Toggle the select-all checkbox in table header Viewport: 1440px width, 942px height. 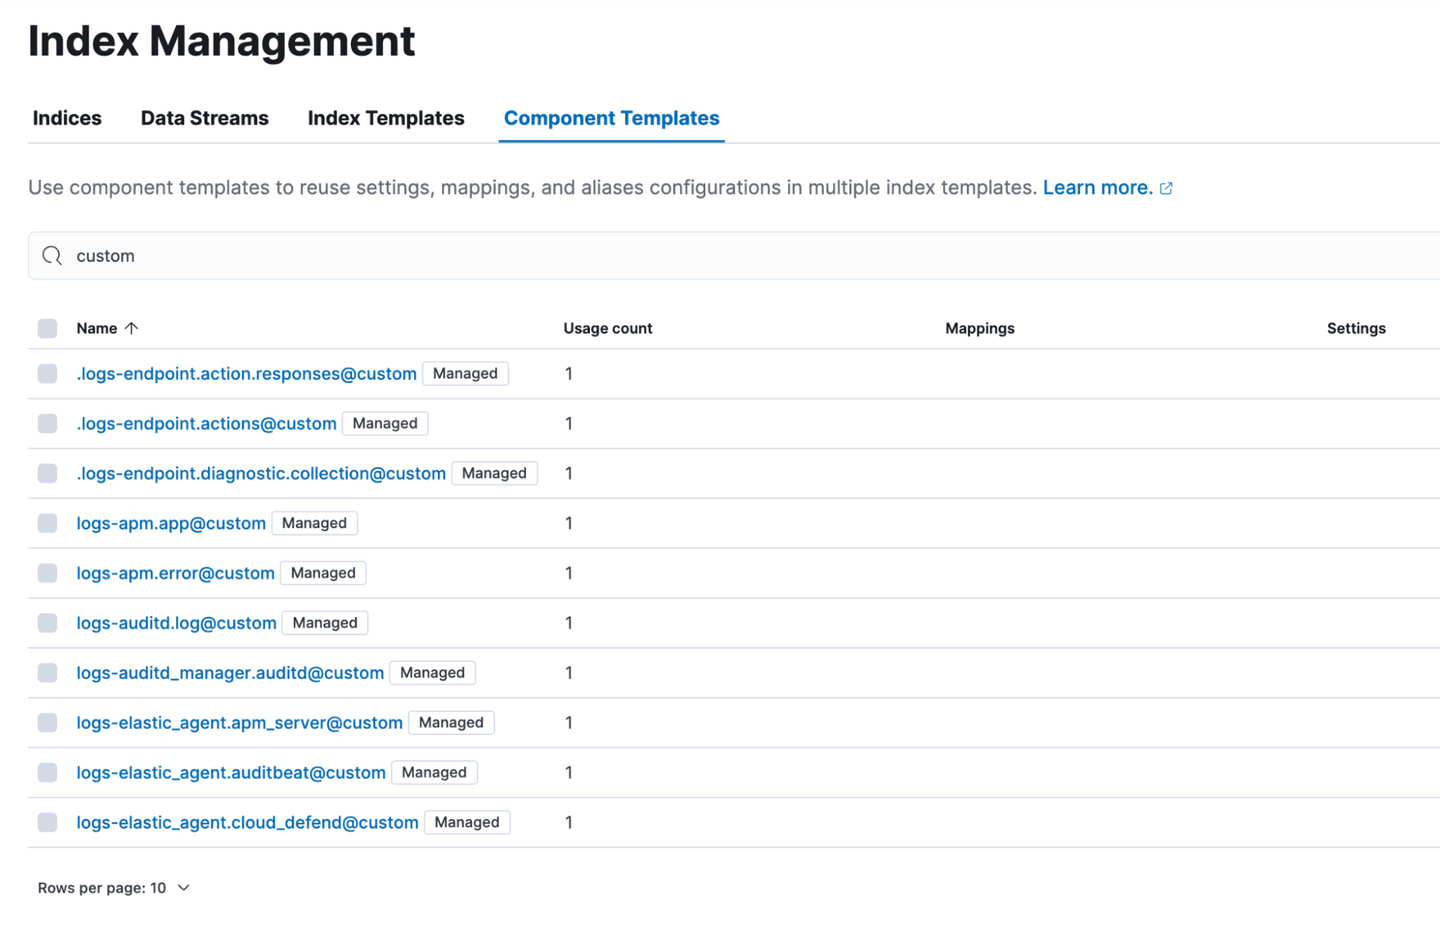(47, 328)
